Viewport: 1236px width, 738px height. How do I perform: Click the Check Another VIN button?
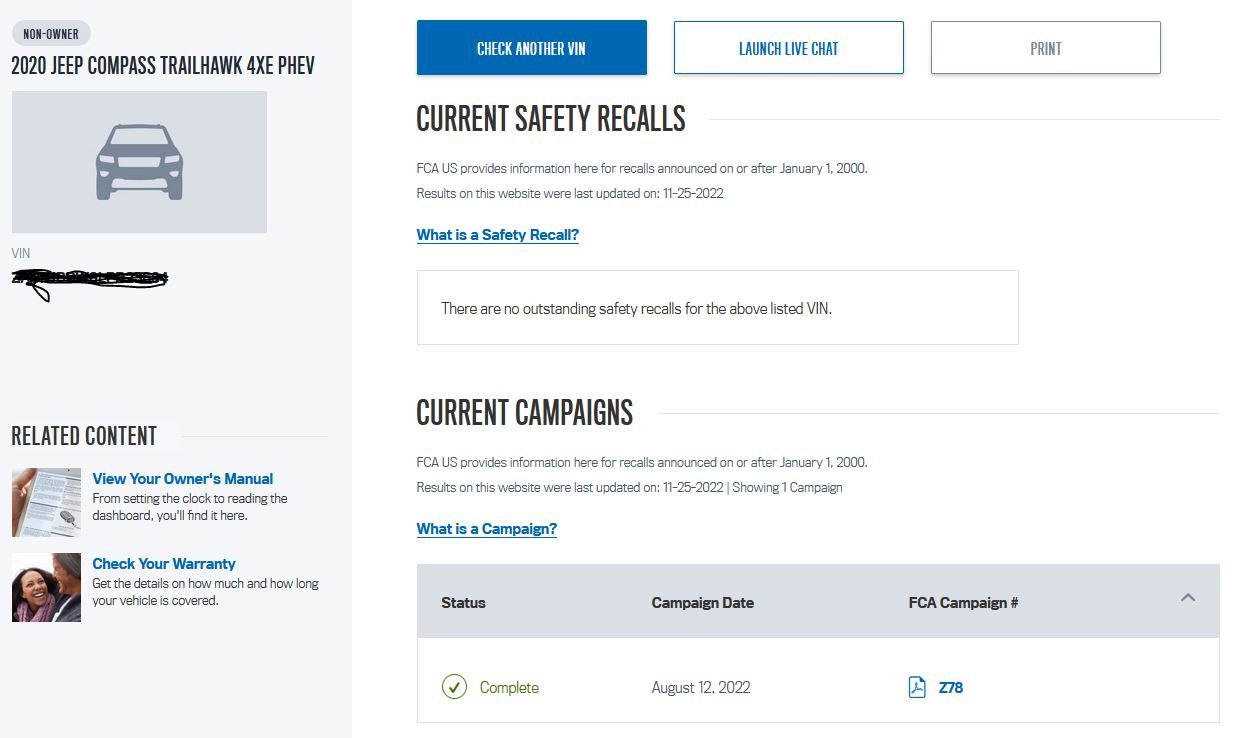(x=531, y=48)
